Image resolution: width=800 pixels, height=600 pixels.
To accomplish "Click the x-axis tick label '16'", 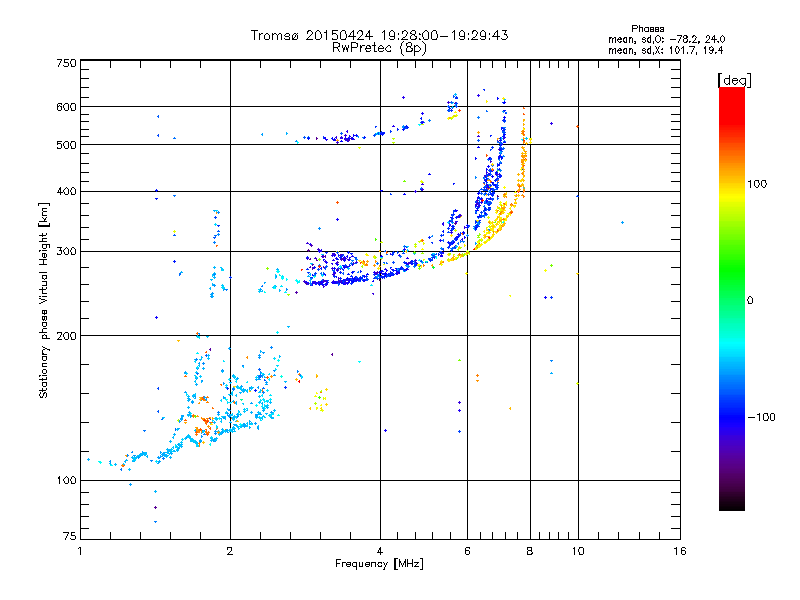I will point(680,551).
